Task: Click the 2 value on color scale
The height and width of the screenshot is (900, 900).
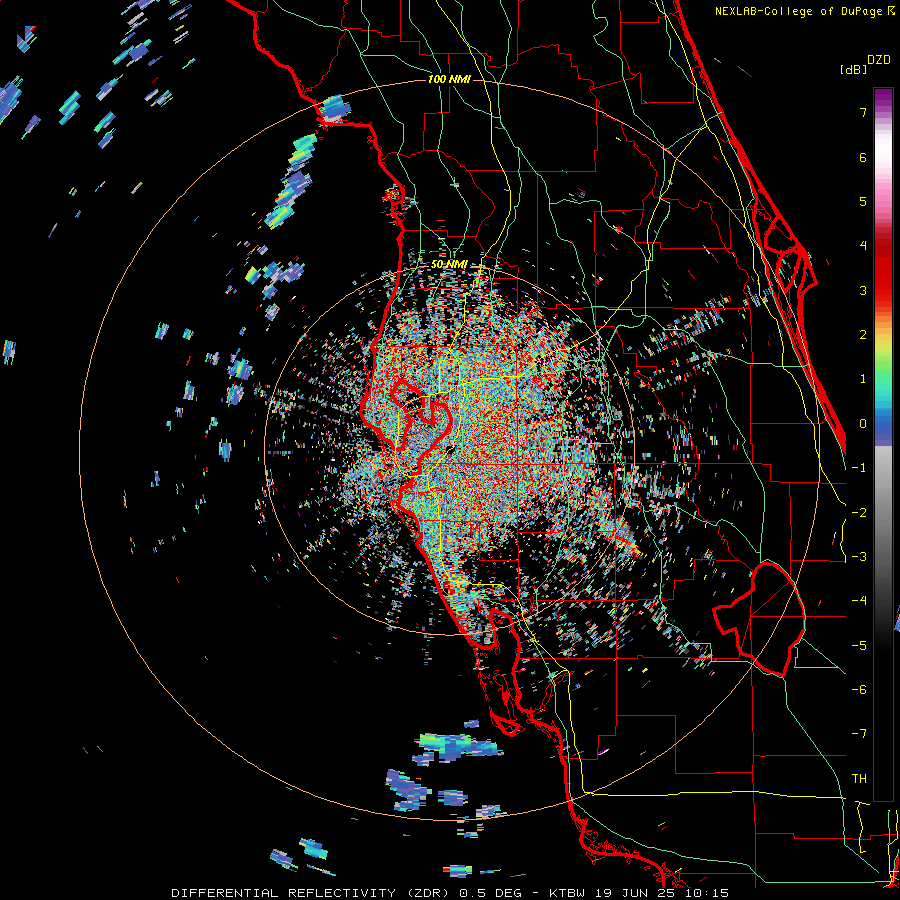Action: [863, 335]
